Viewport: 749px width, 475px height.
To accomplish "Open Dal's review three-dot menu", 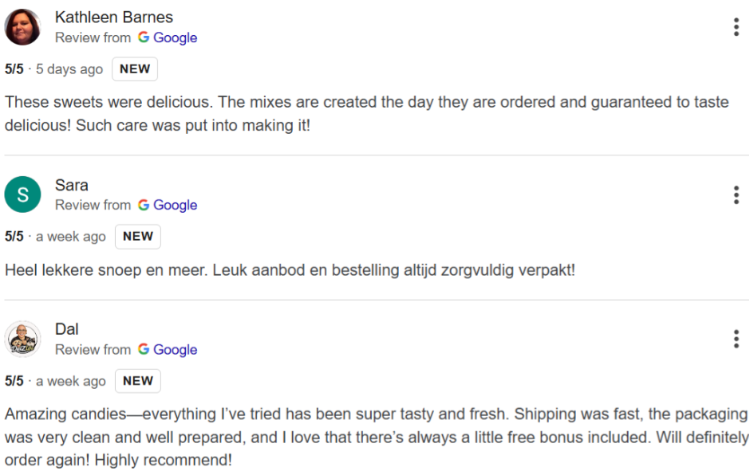I will (x=736, y=339).
